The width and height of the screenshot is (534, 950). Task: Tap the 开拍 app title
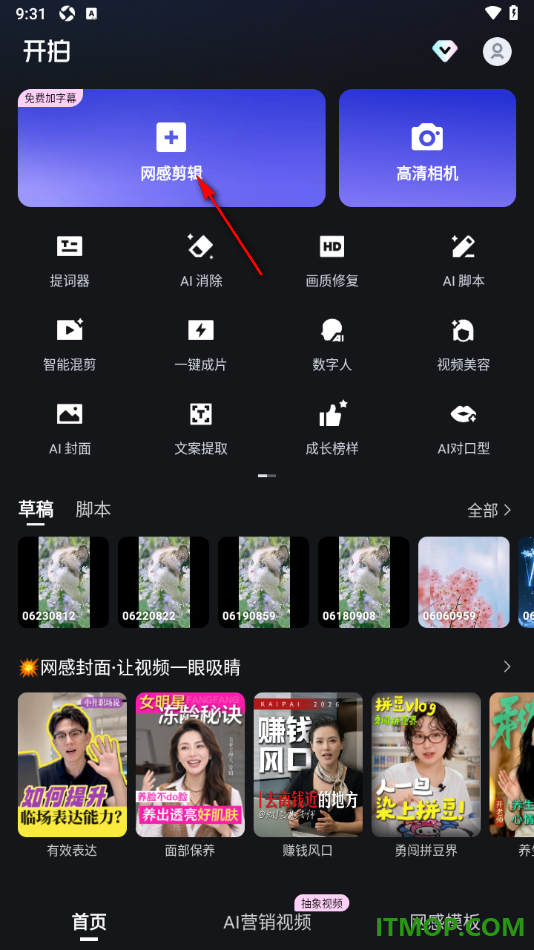click(x=47, y=51)
